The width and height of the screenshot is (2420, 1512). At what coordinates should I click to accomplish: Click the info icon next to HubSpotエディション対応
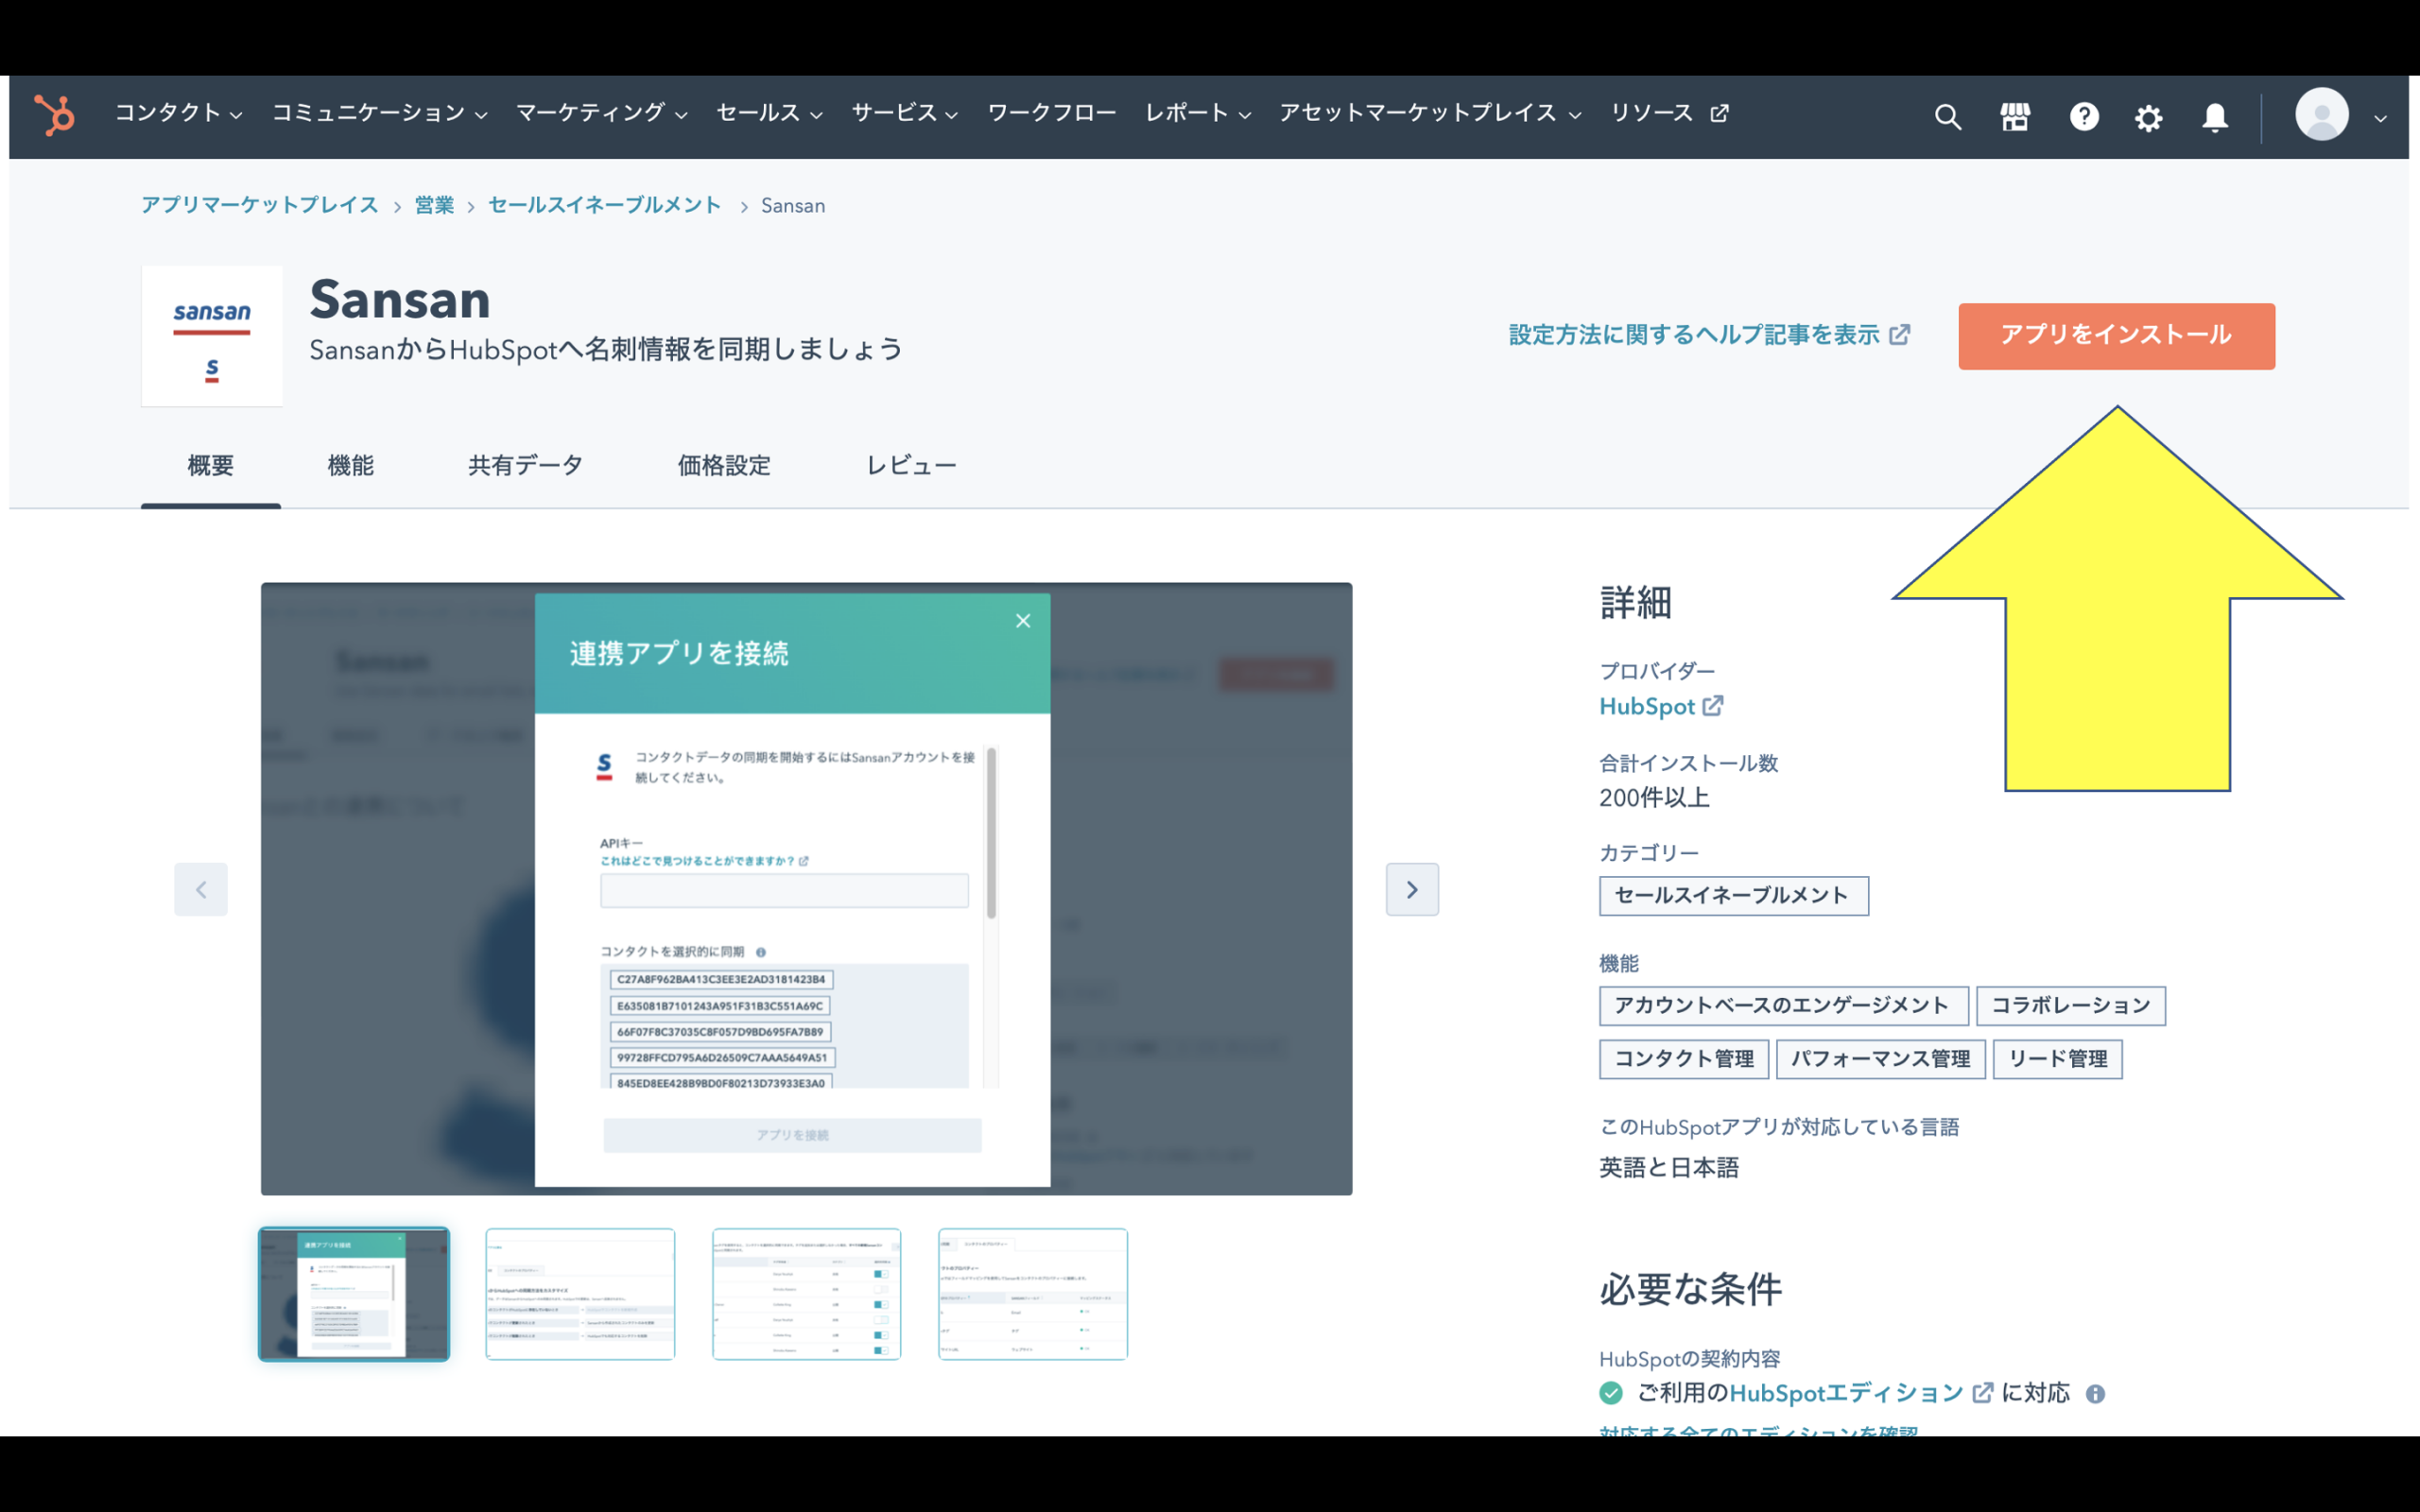coord(2097,1393)
